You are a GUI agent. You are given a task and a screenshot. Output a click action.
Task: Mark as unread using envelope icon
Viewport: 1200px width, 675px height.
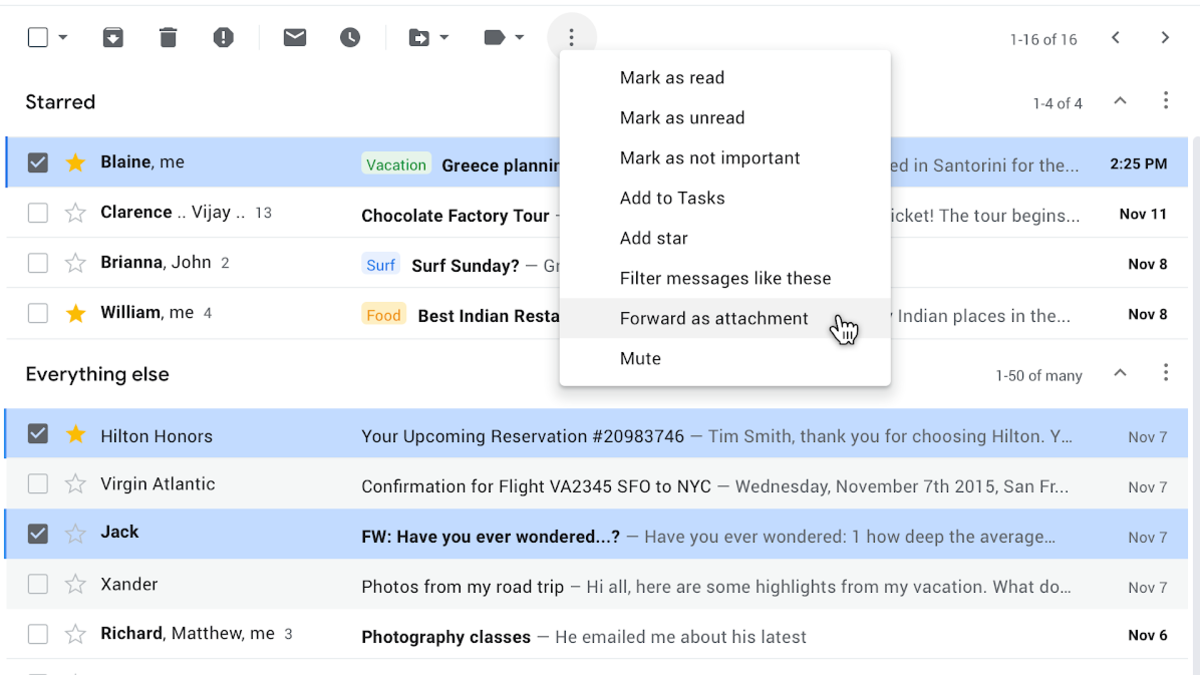[294, 38]
